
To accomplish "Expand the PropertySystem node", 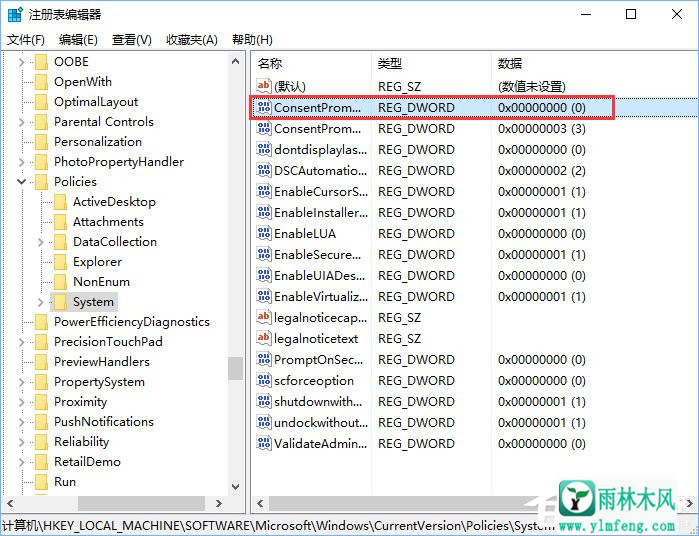I will coord(21,382).
